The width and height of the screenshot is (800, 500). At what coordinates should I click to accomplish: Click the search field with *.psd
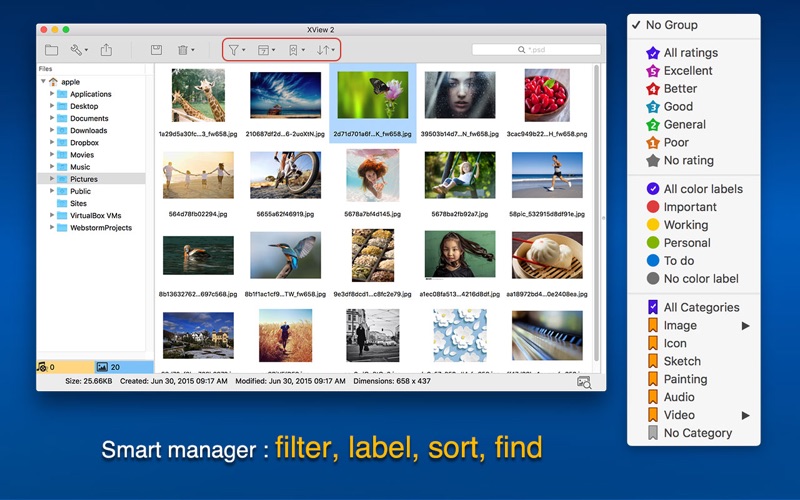pyautogui.click(x=536, y=49)
